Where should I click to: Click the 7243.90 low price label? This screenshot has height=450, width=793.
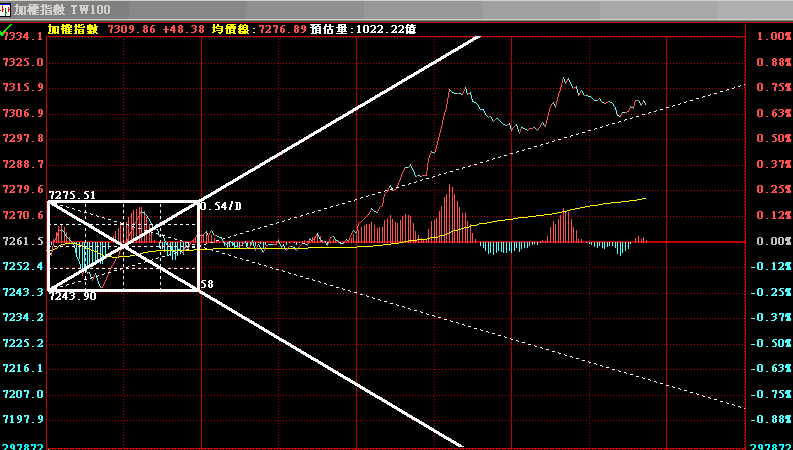tap(72, 296)
